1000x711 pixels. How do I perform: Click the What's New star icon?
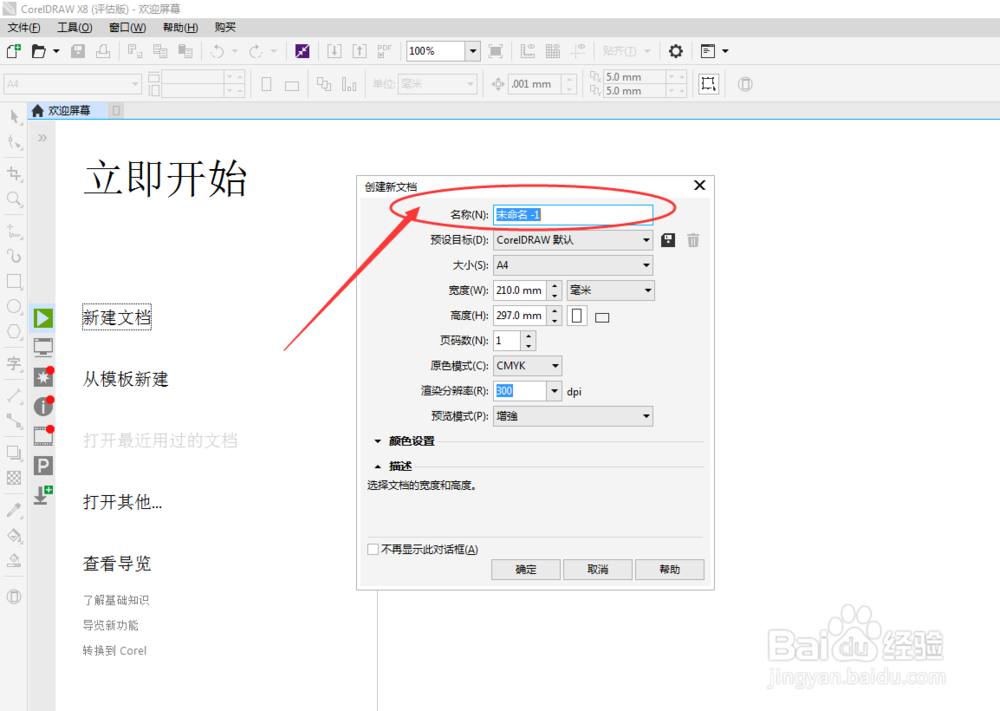click(x=43, y=376)
